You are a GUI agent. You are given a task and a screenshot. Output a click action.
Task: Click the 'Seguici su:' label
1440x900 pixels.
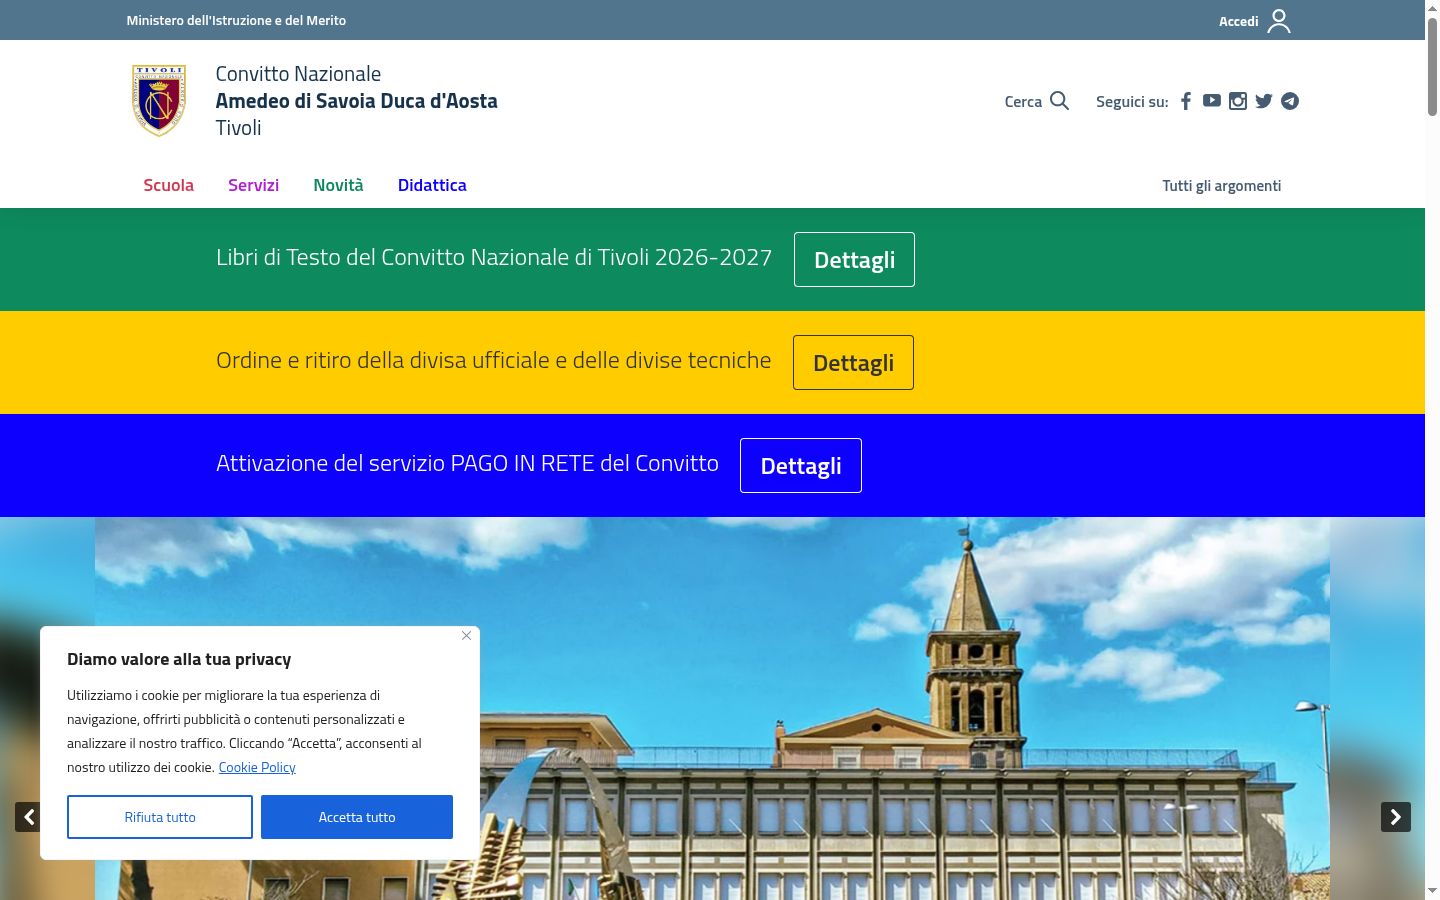click(x=1132, y=102)
